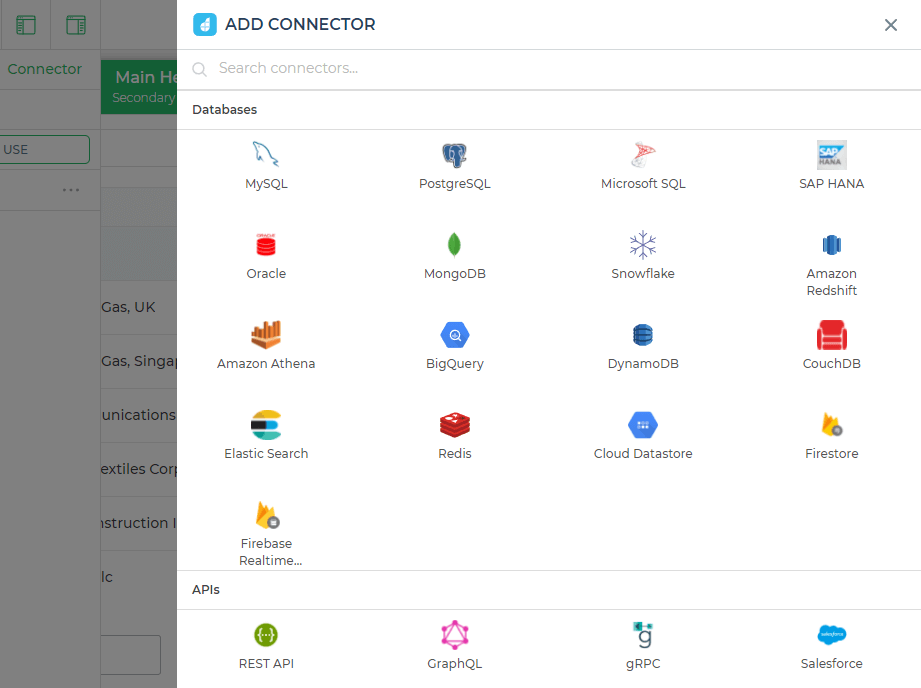Pick the Snowflake connector icon
Image resolution: width=921 pixels, height=688 pixels.
click(x=643, y=244)
